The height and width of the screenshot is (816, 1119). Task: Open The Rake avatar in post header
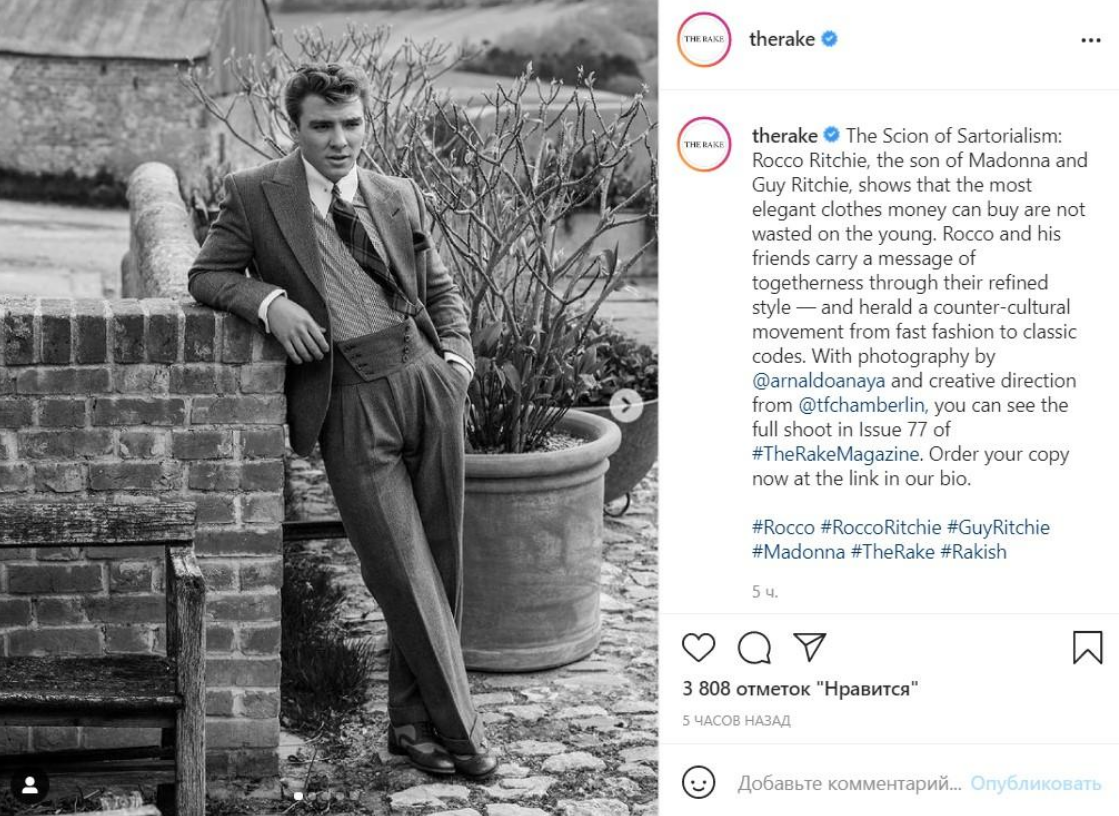704,40
